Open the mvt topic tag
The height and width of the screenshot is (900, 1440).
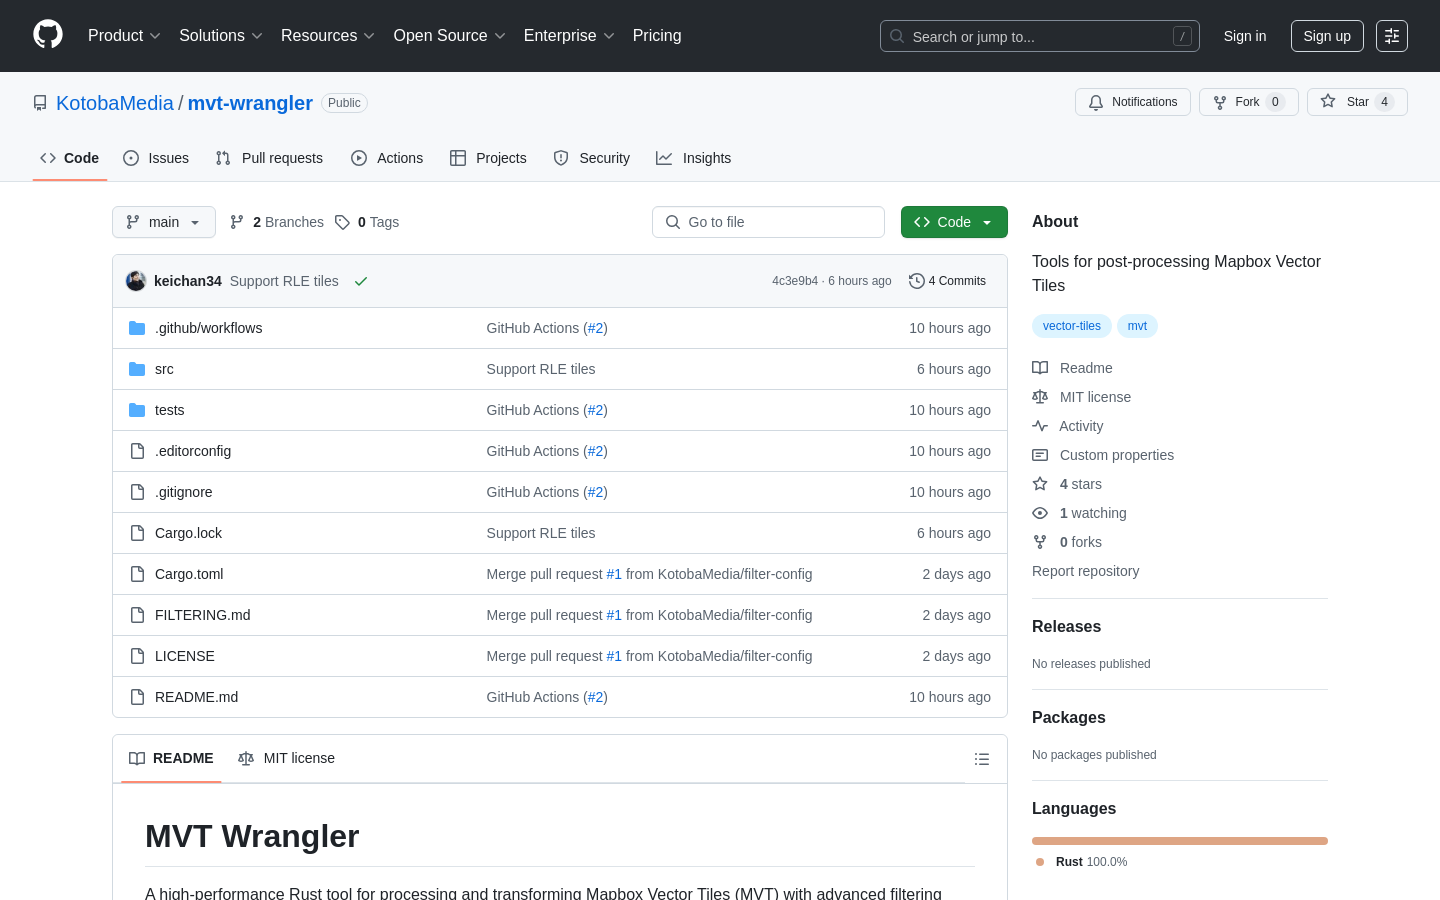pos(1137,326)
